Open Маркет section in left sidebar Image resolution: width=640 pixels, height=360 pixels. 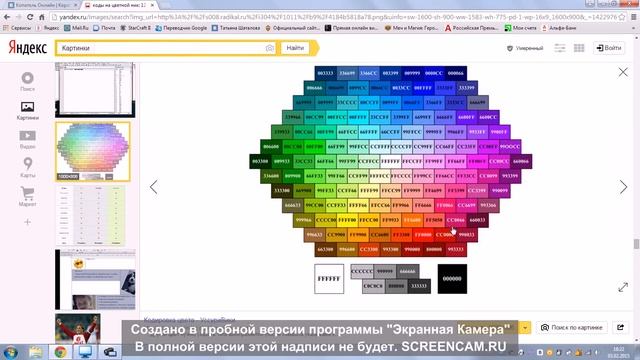coord(27,196)
